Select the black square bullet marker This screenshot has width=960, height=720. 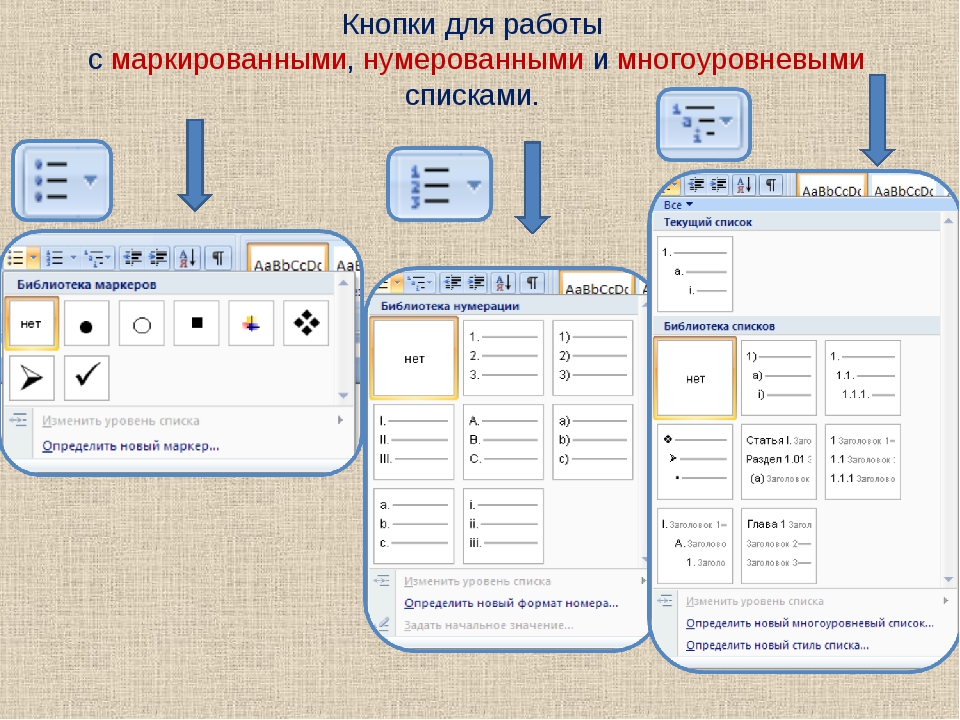coord(196,323)
